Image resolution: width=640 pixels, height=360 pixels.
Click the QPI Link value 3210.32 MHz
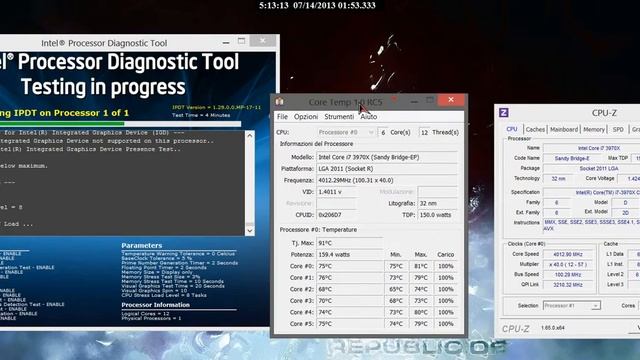pyautogui.click(x=568, y=285)
